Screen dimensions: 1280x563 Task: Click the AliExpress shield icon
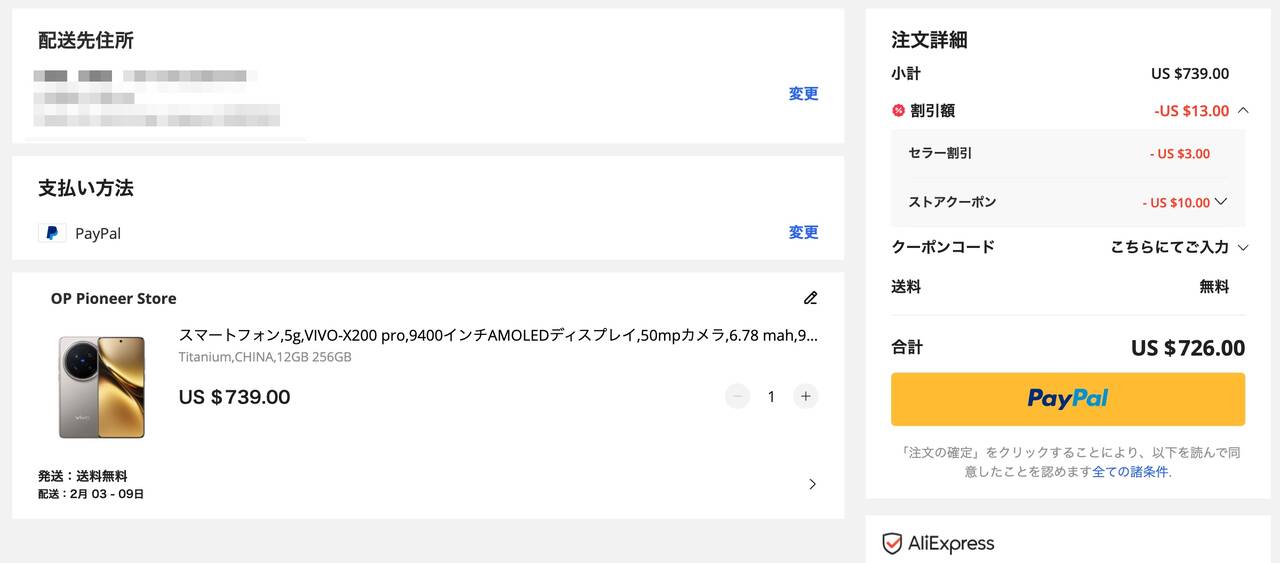(x=892, y=543)
